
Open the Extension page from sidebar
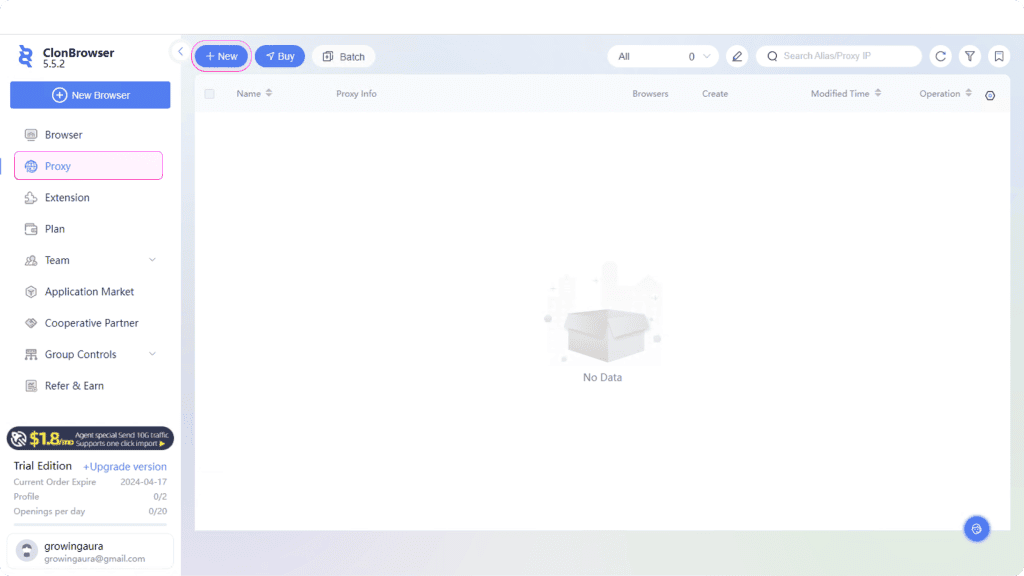click(x=67, y=198)
